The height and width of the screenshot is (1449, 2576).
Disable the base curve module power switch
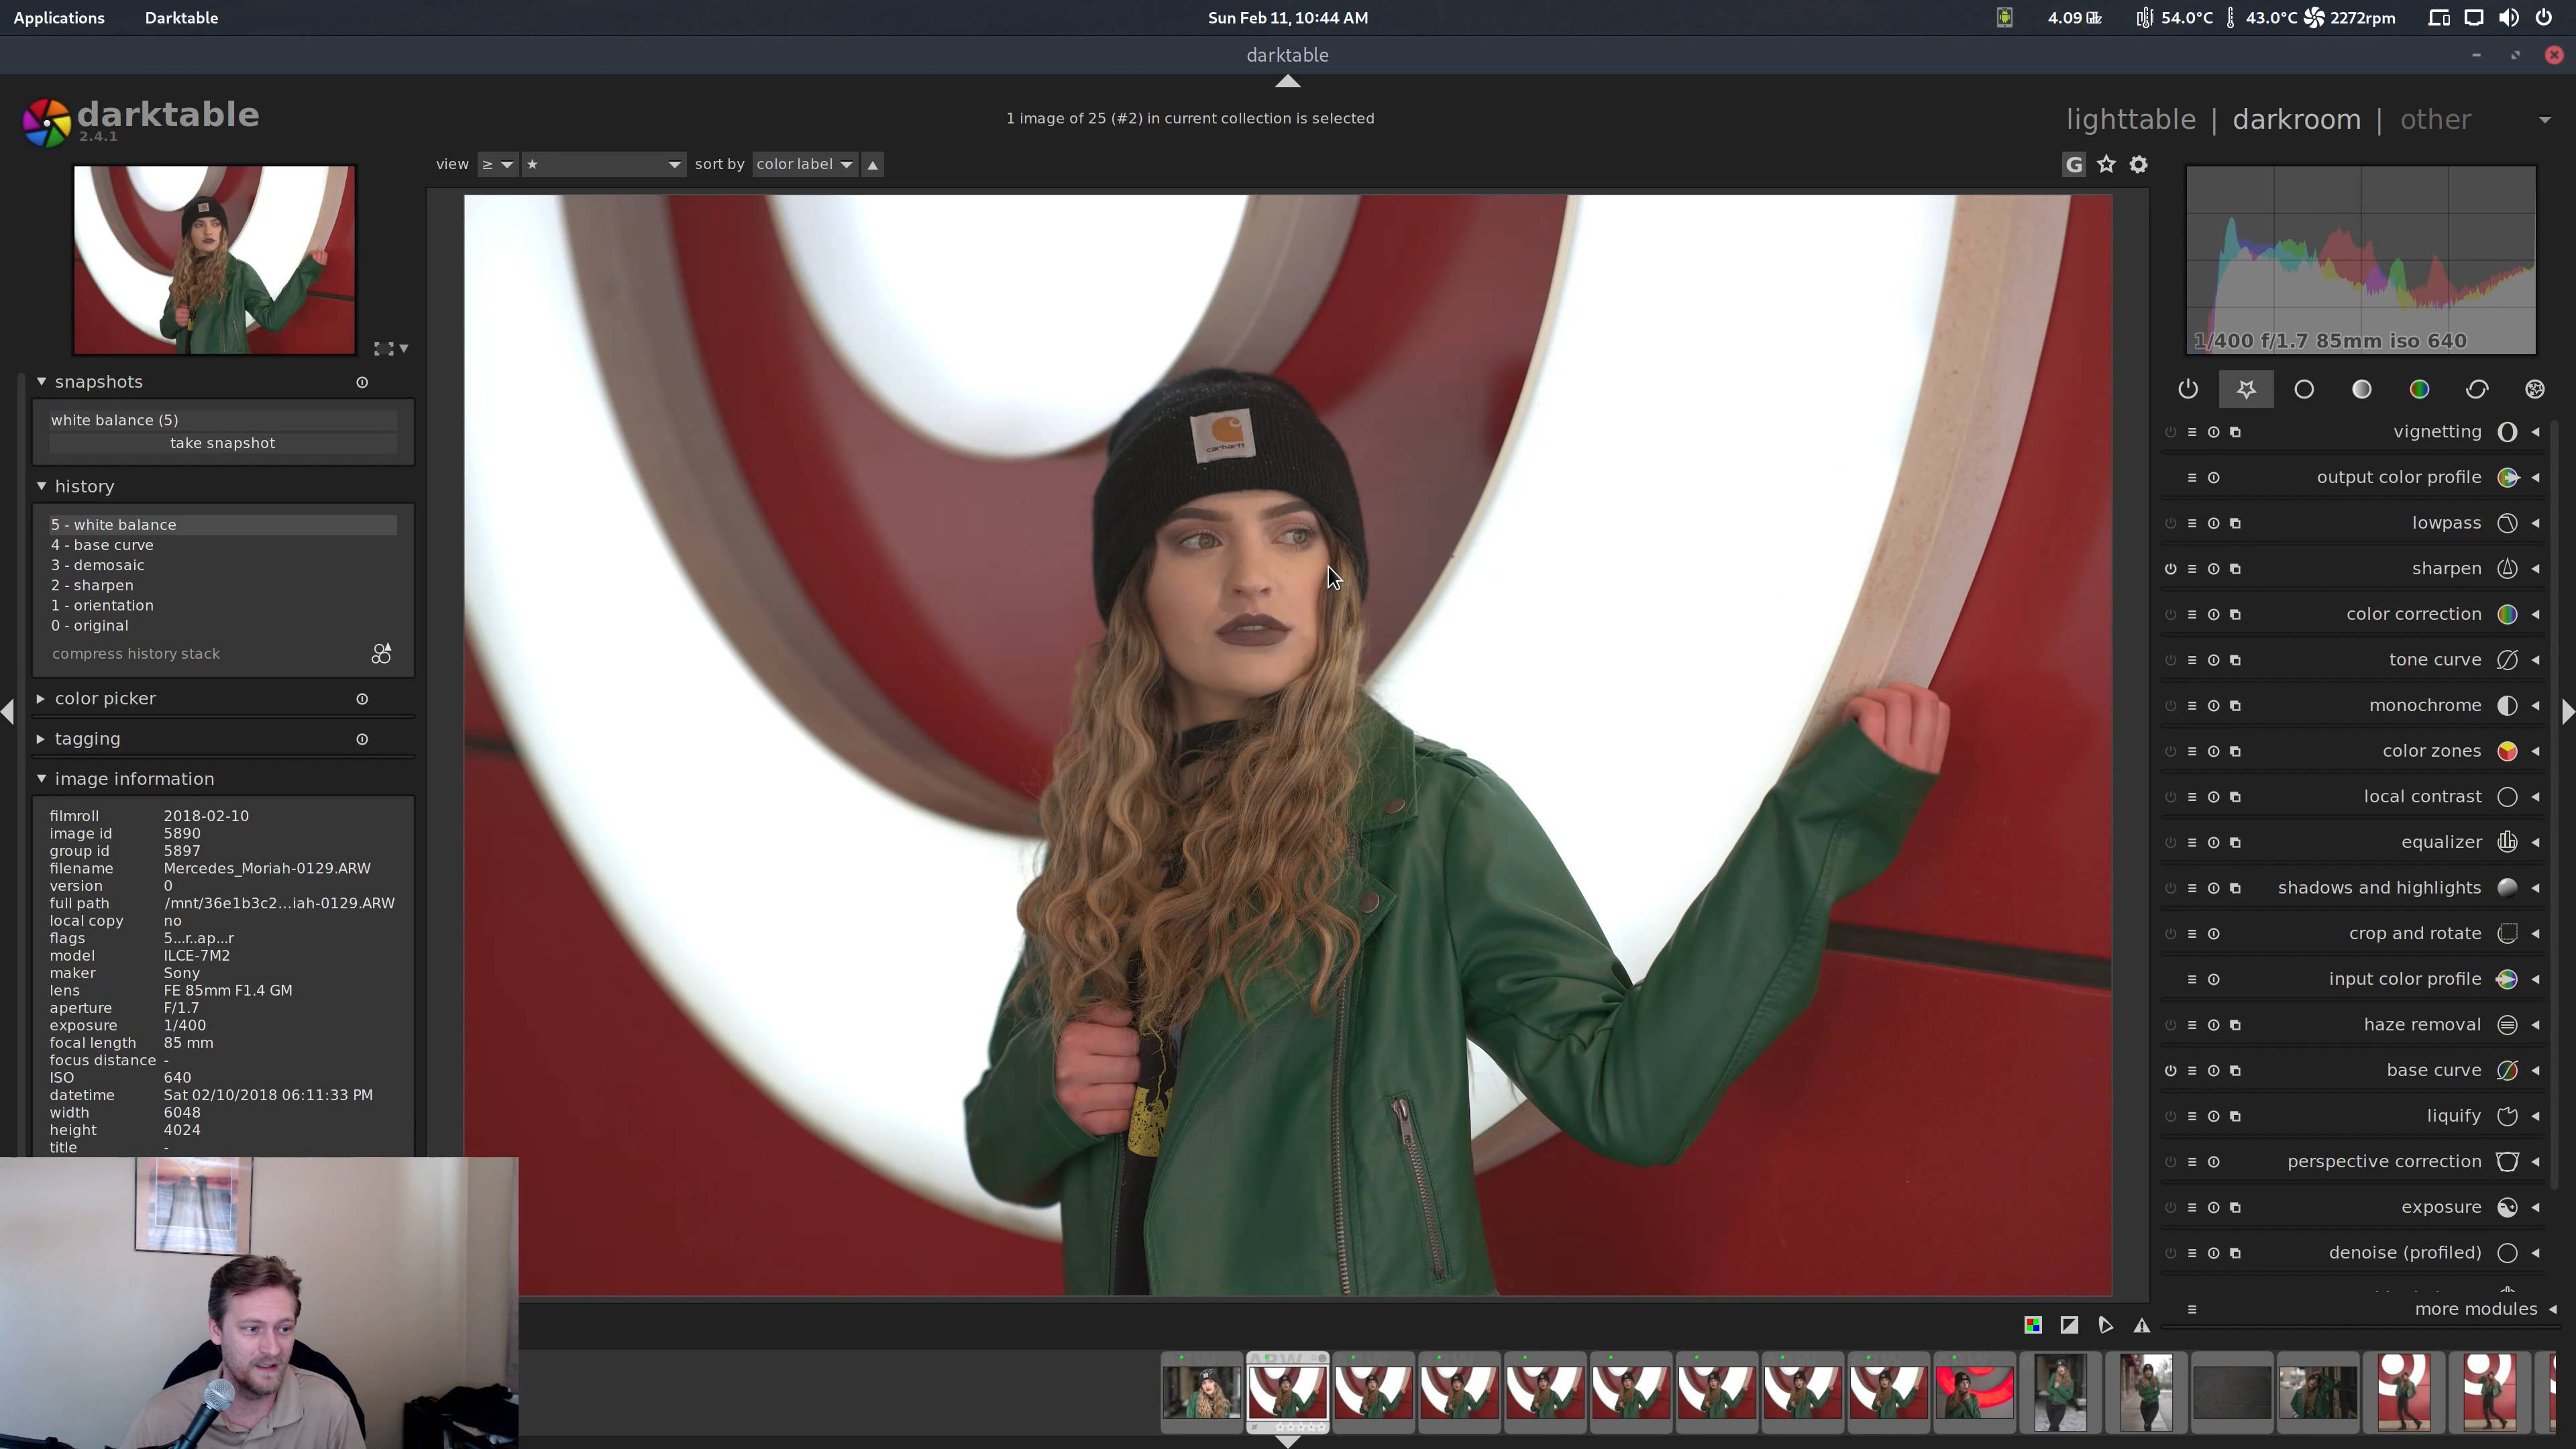(2170, 1070)
